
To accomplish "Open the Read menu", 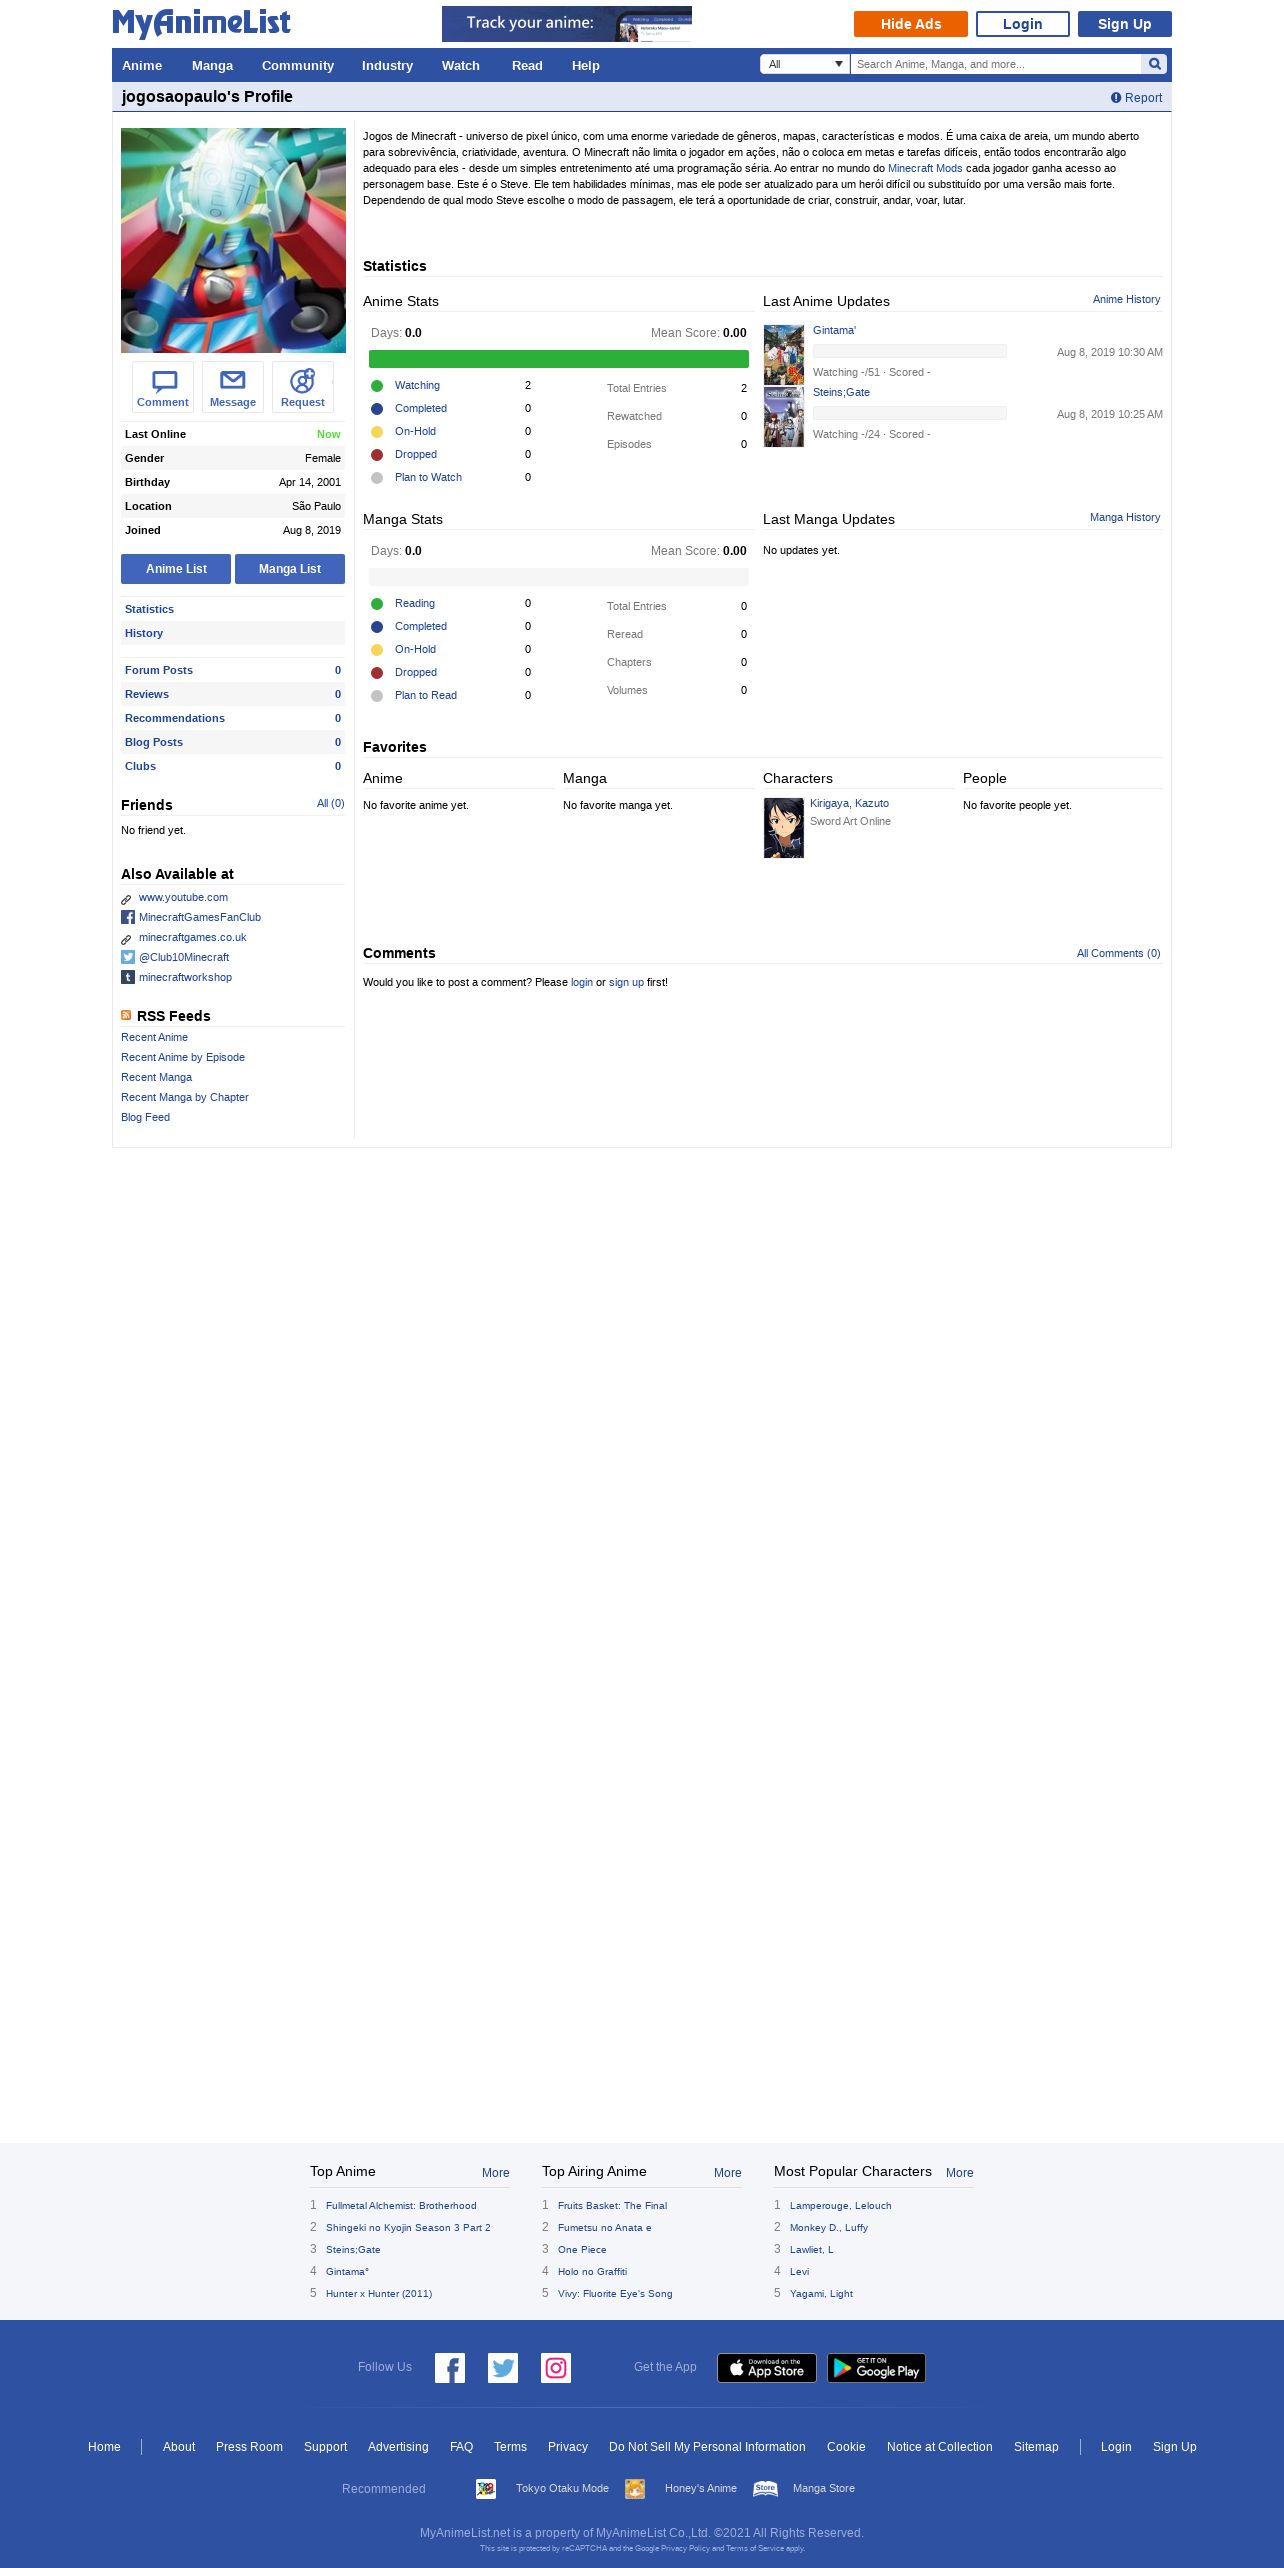I will [x=527, y=65].
